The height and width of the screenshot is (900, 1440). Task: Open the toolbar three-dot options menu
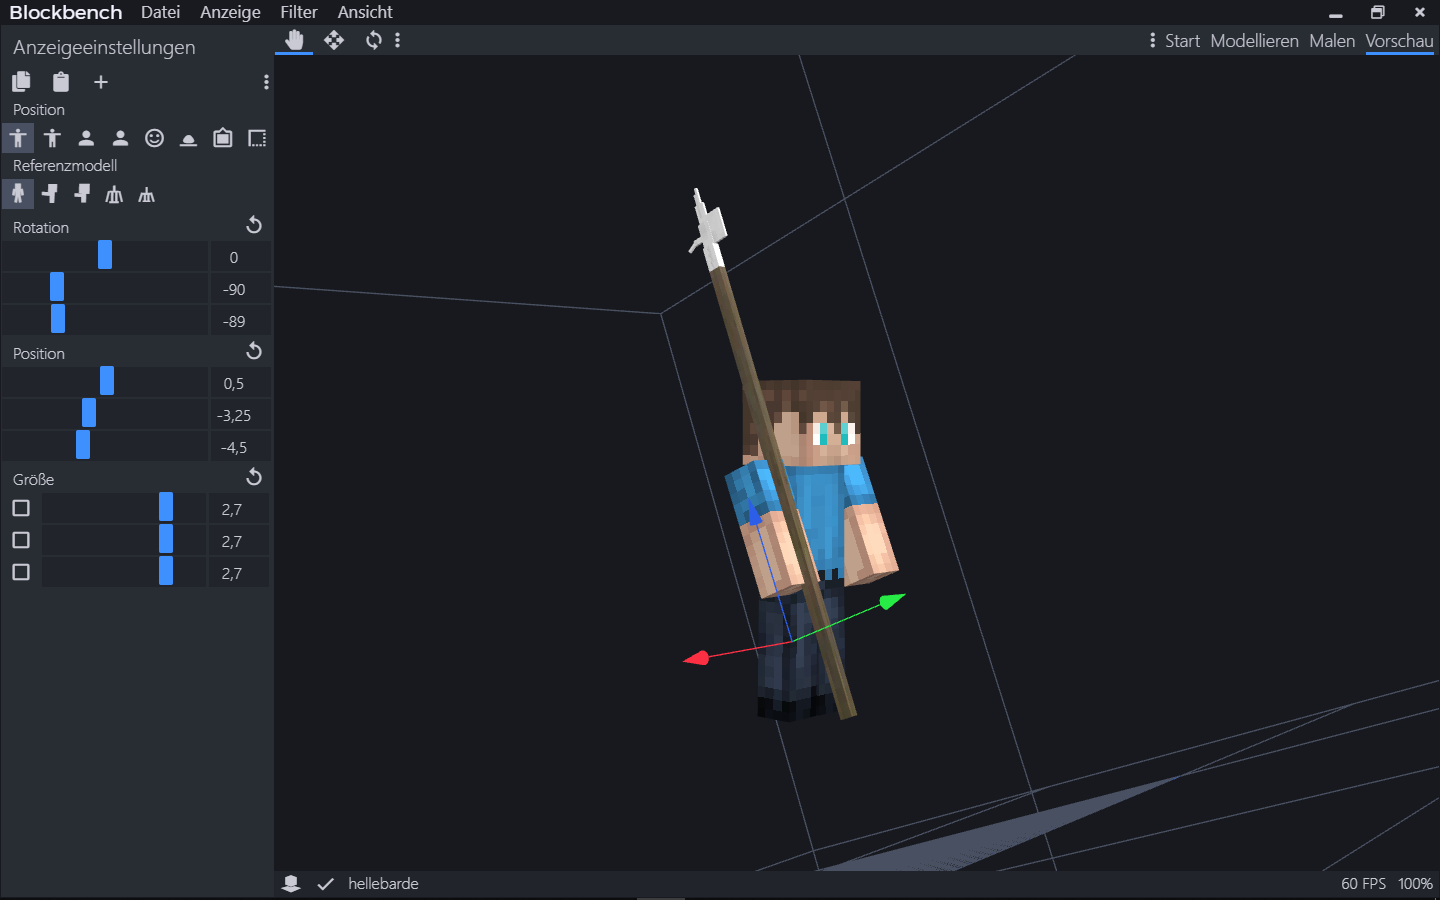pyautogui.click(x=398, y=40)
